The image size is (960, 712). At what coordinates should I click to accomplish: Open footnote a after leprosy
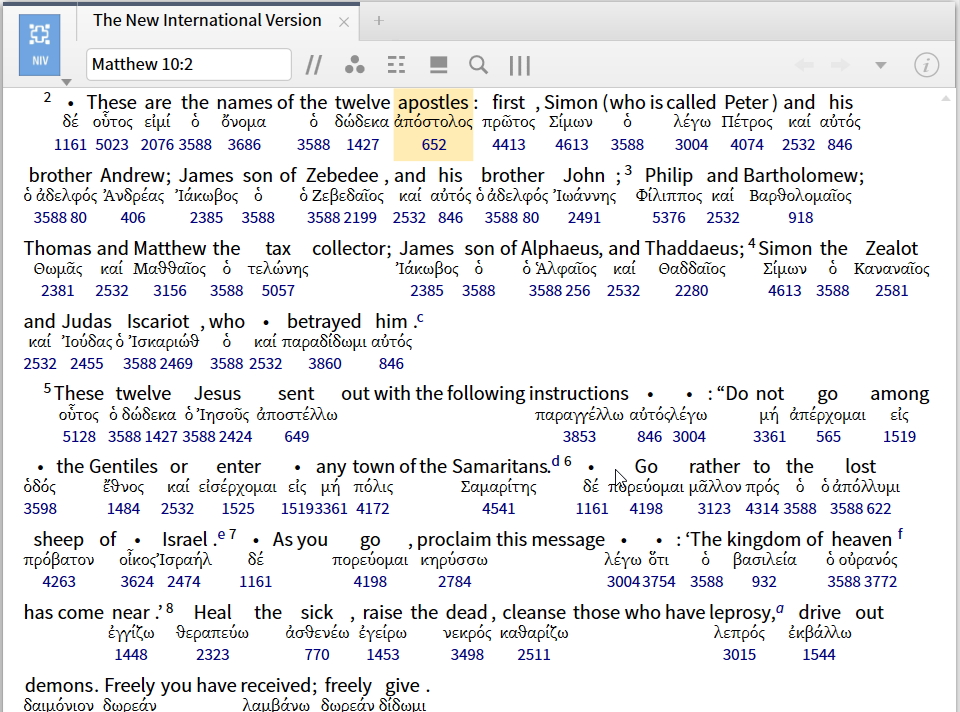780,608
